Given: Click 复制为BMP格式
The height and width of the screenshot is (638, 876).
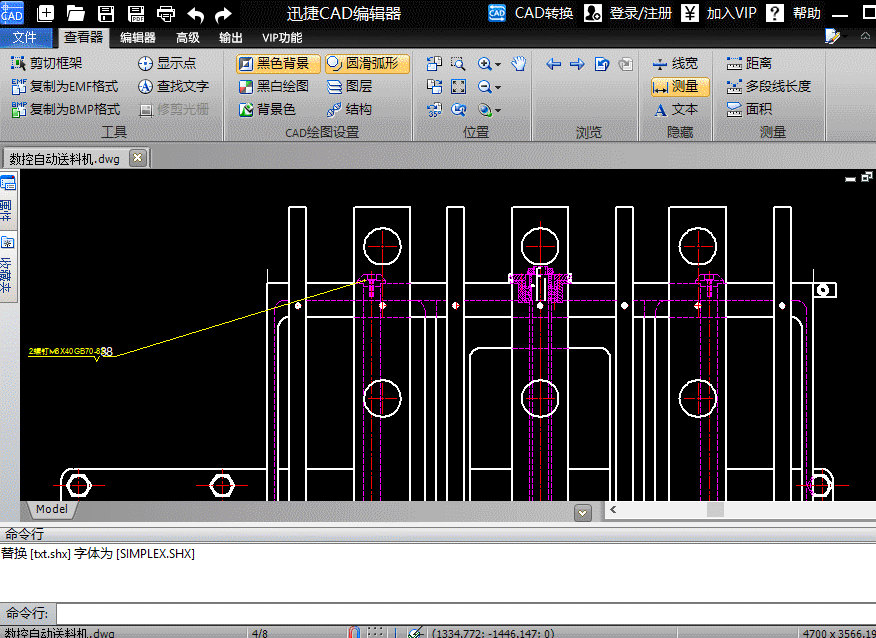Looking at the screenshot, I should [x=66, y=109].
